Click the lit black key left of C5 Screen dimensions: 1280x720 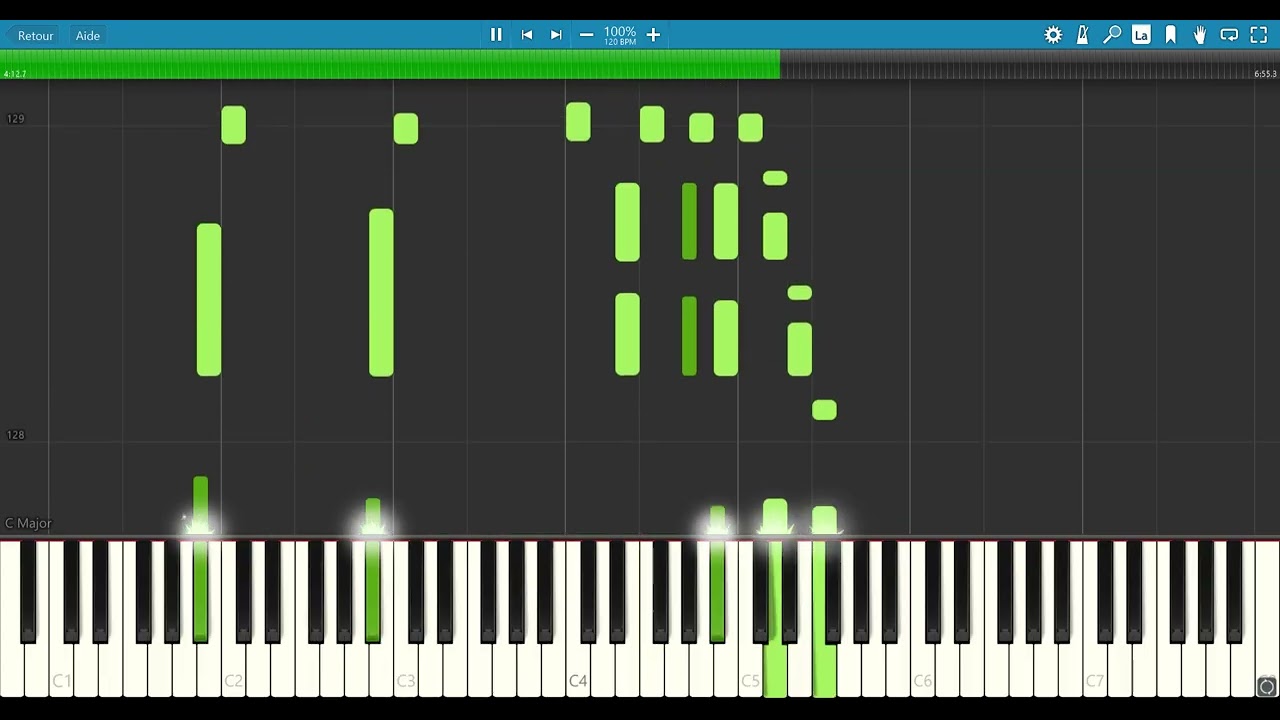click(x=717, y=590)
